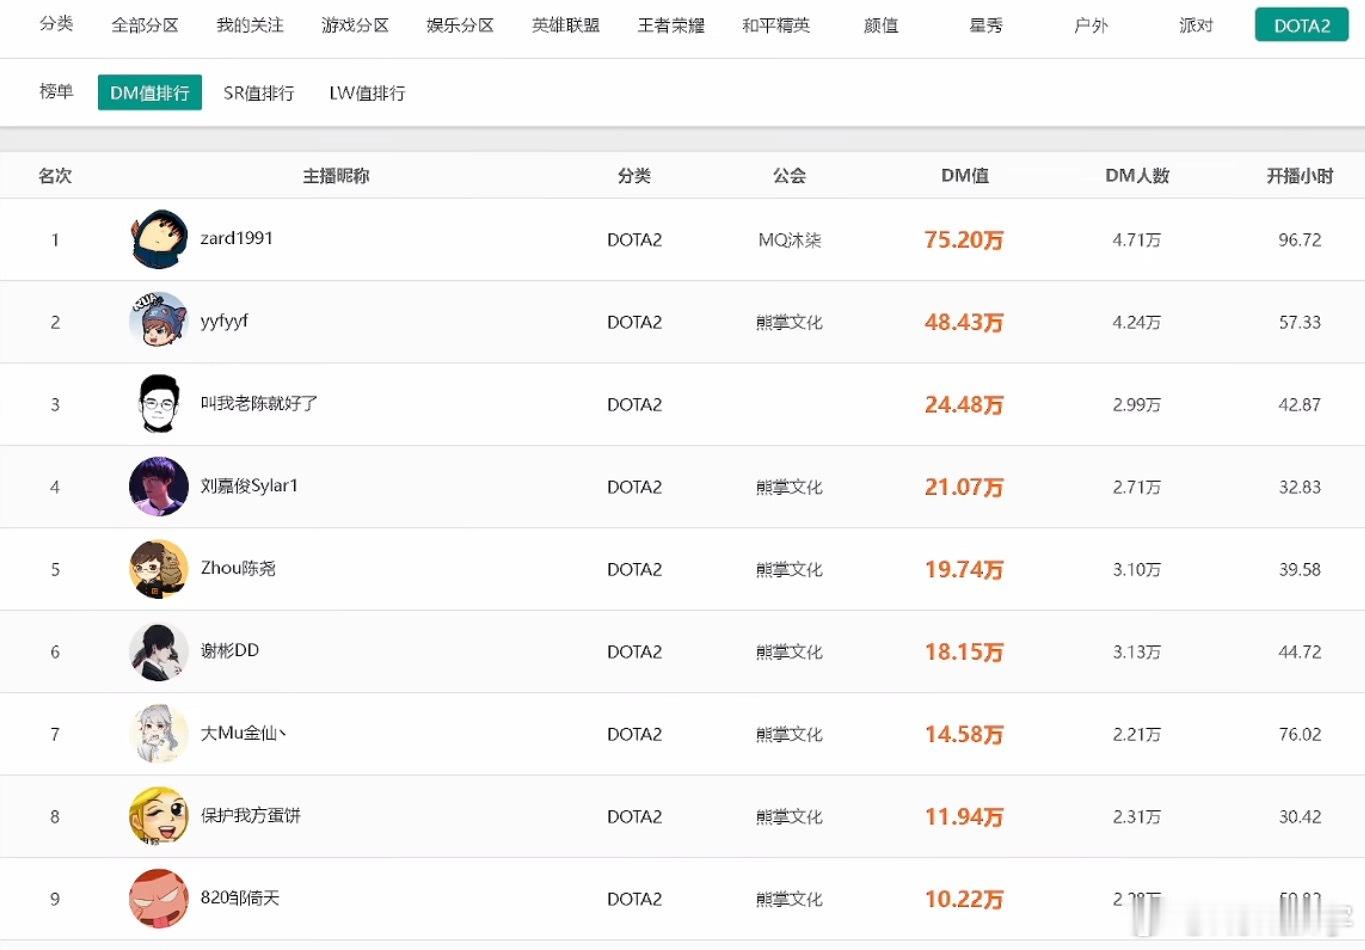Open the 户外 category

click(x=1091, y=25)
